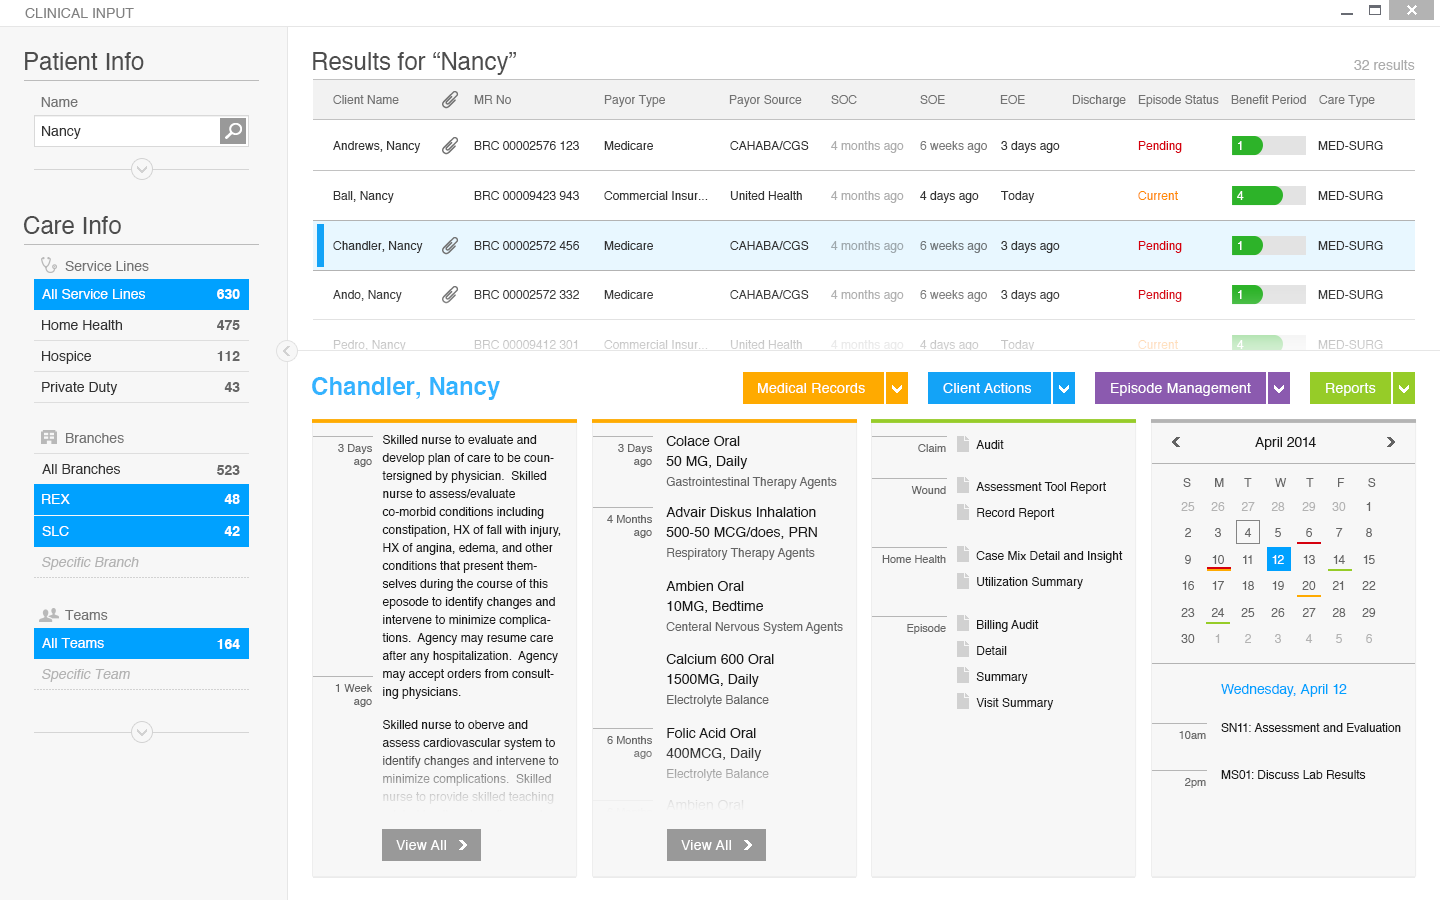
Task: Collapse the left sidebar panel arrow
Action: (x=287, y=351)
